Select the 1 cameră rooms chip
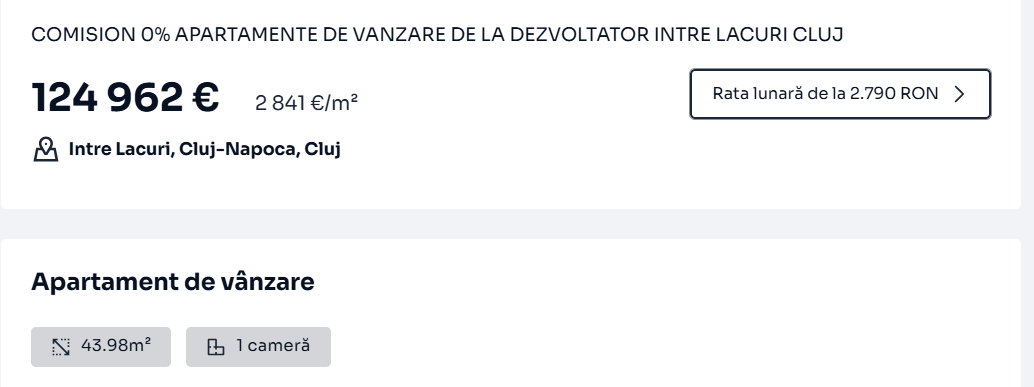 [x=258, y=347]
